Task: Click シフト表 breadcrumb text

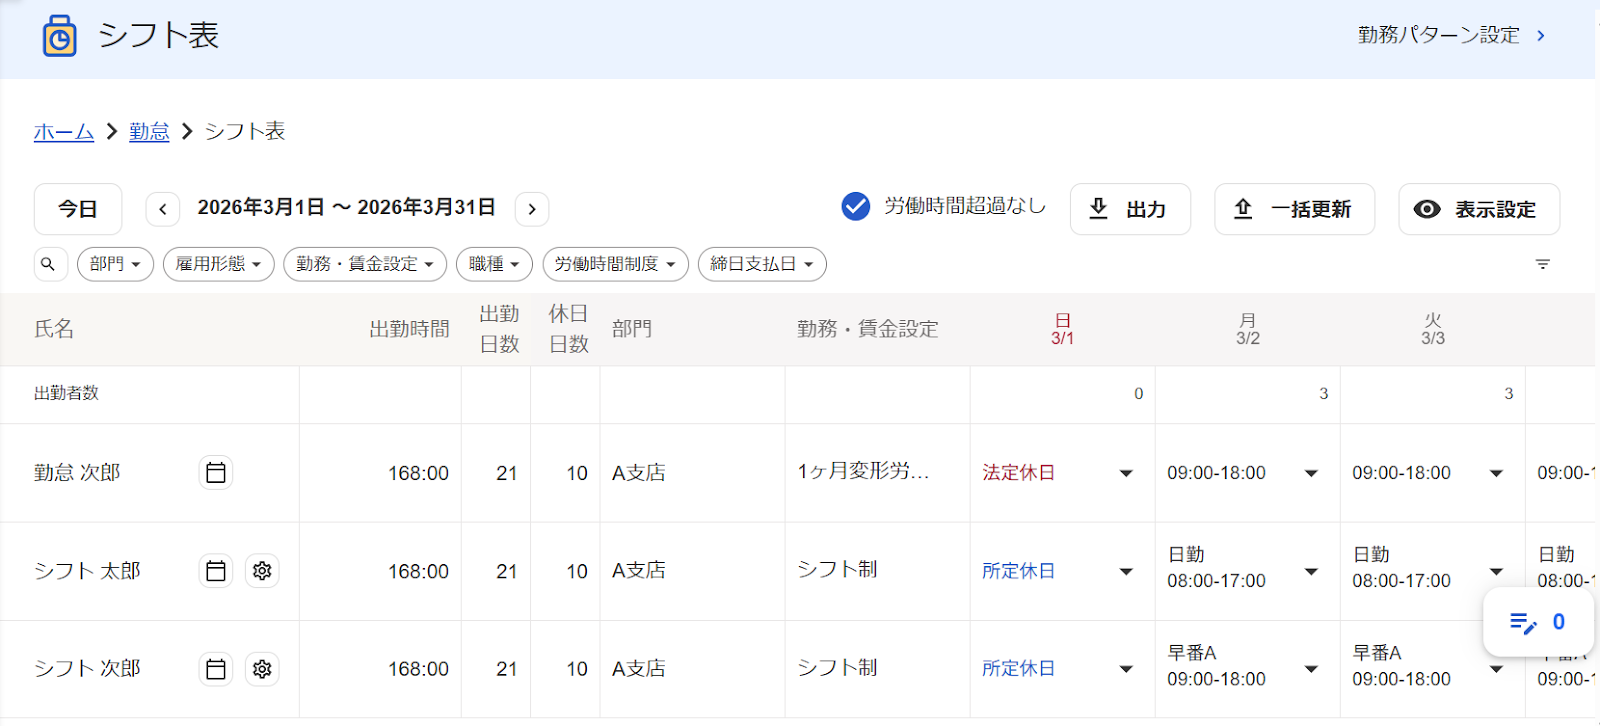Action: (x=245, y=131)
